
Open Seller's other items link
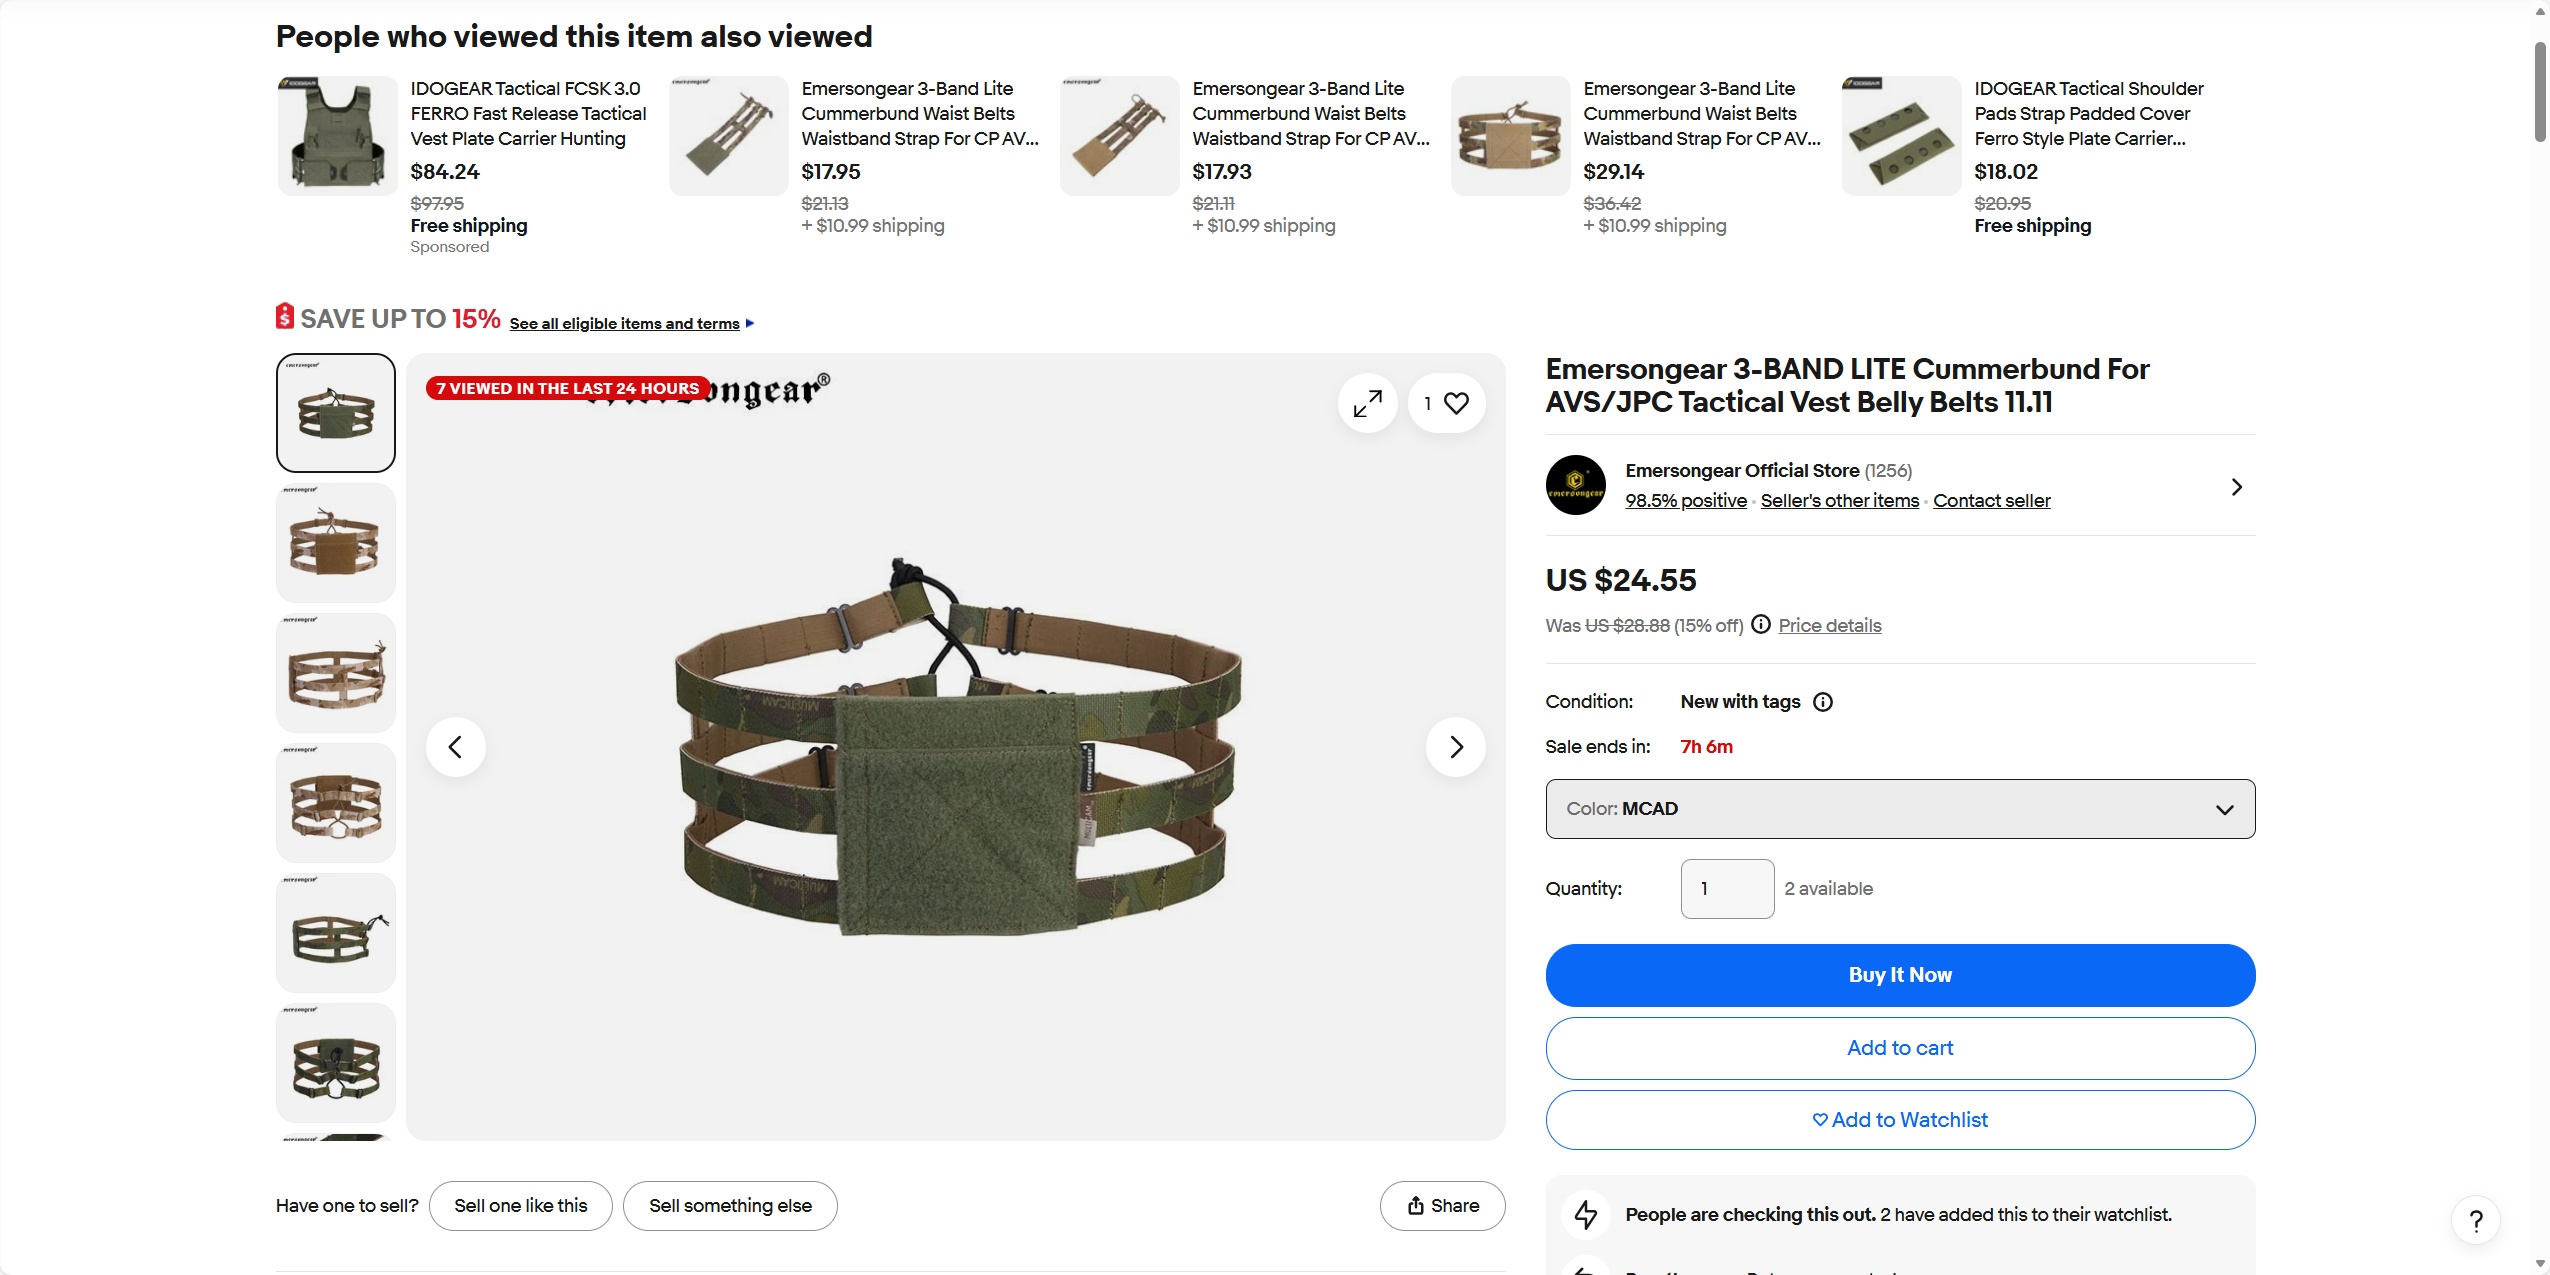(1839, 501)
